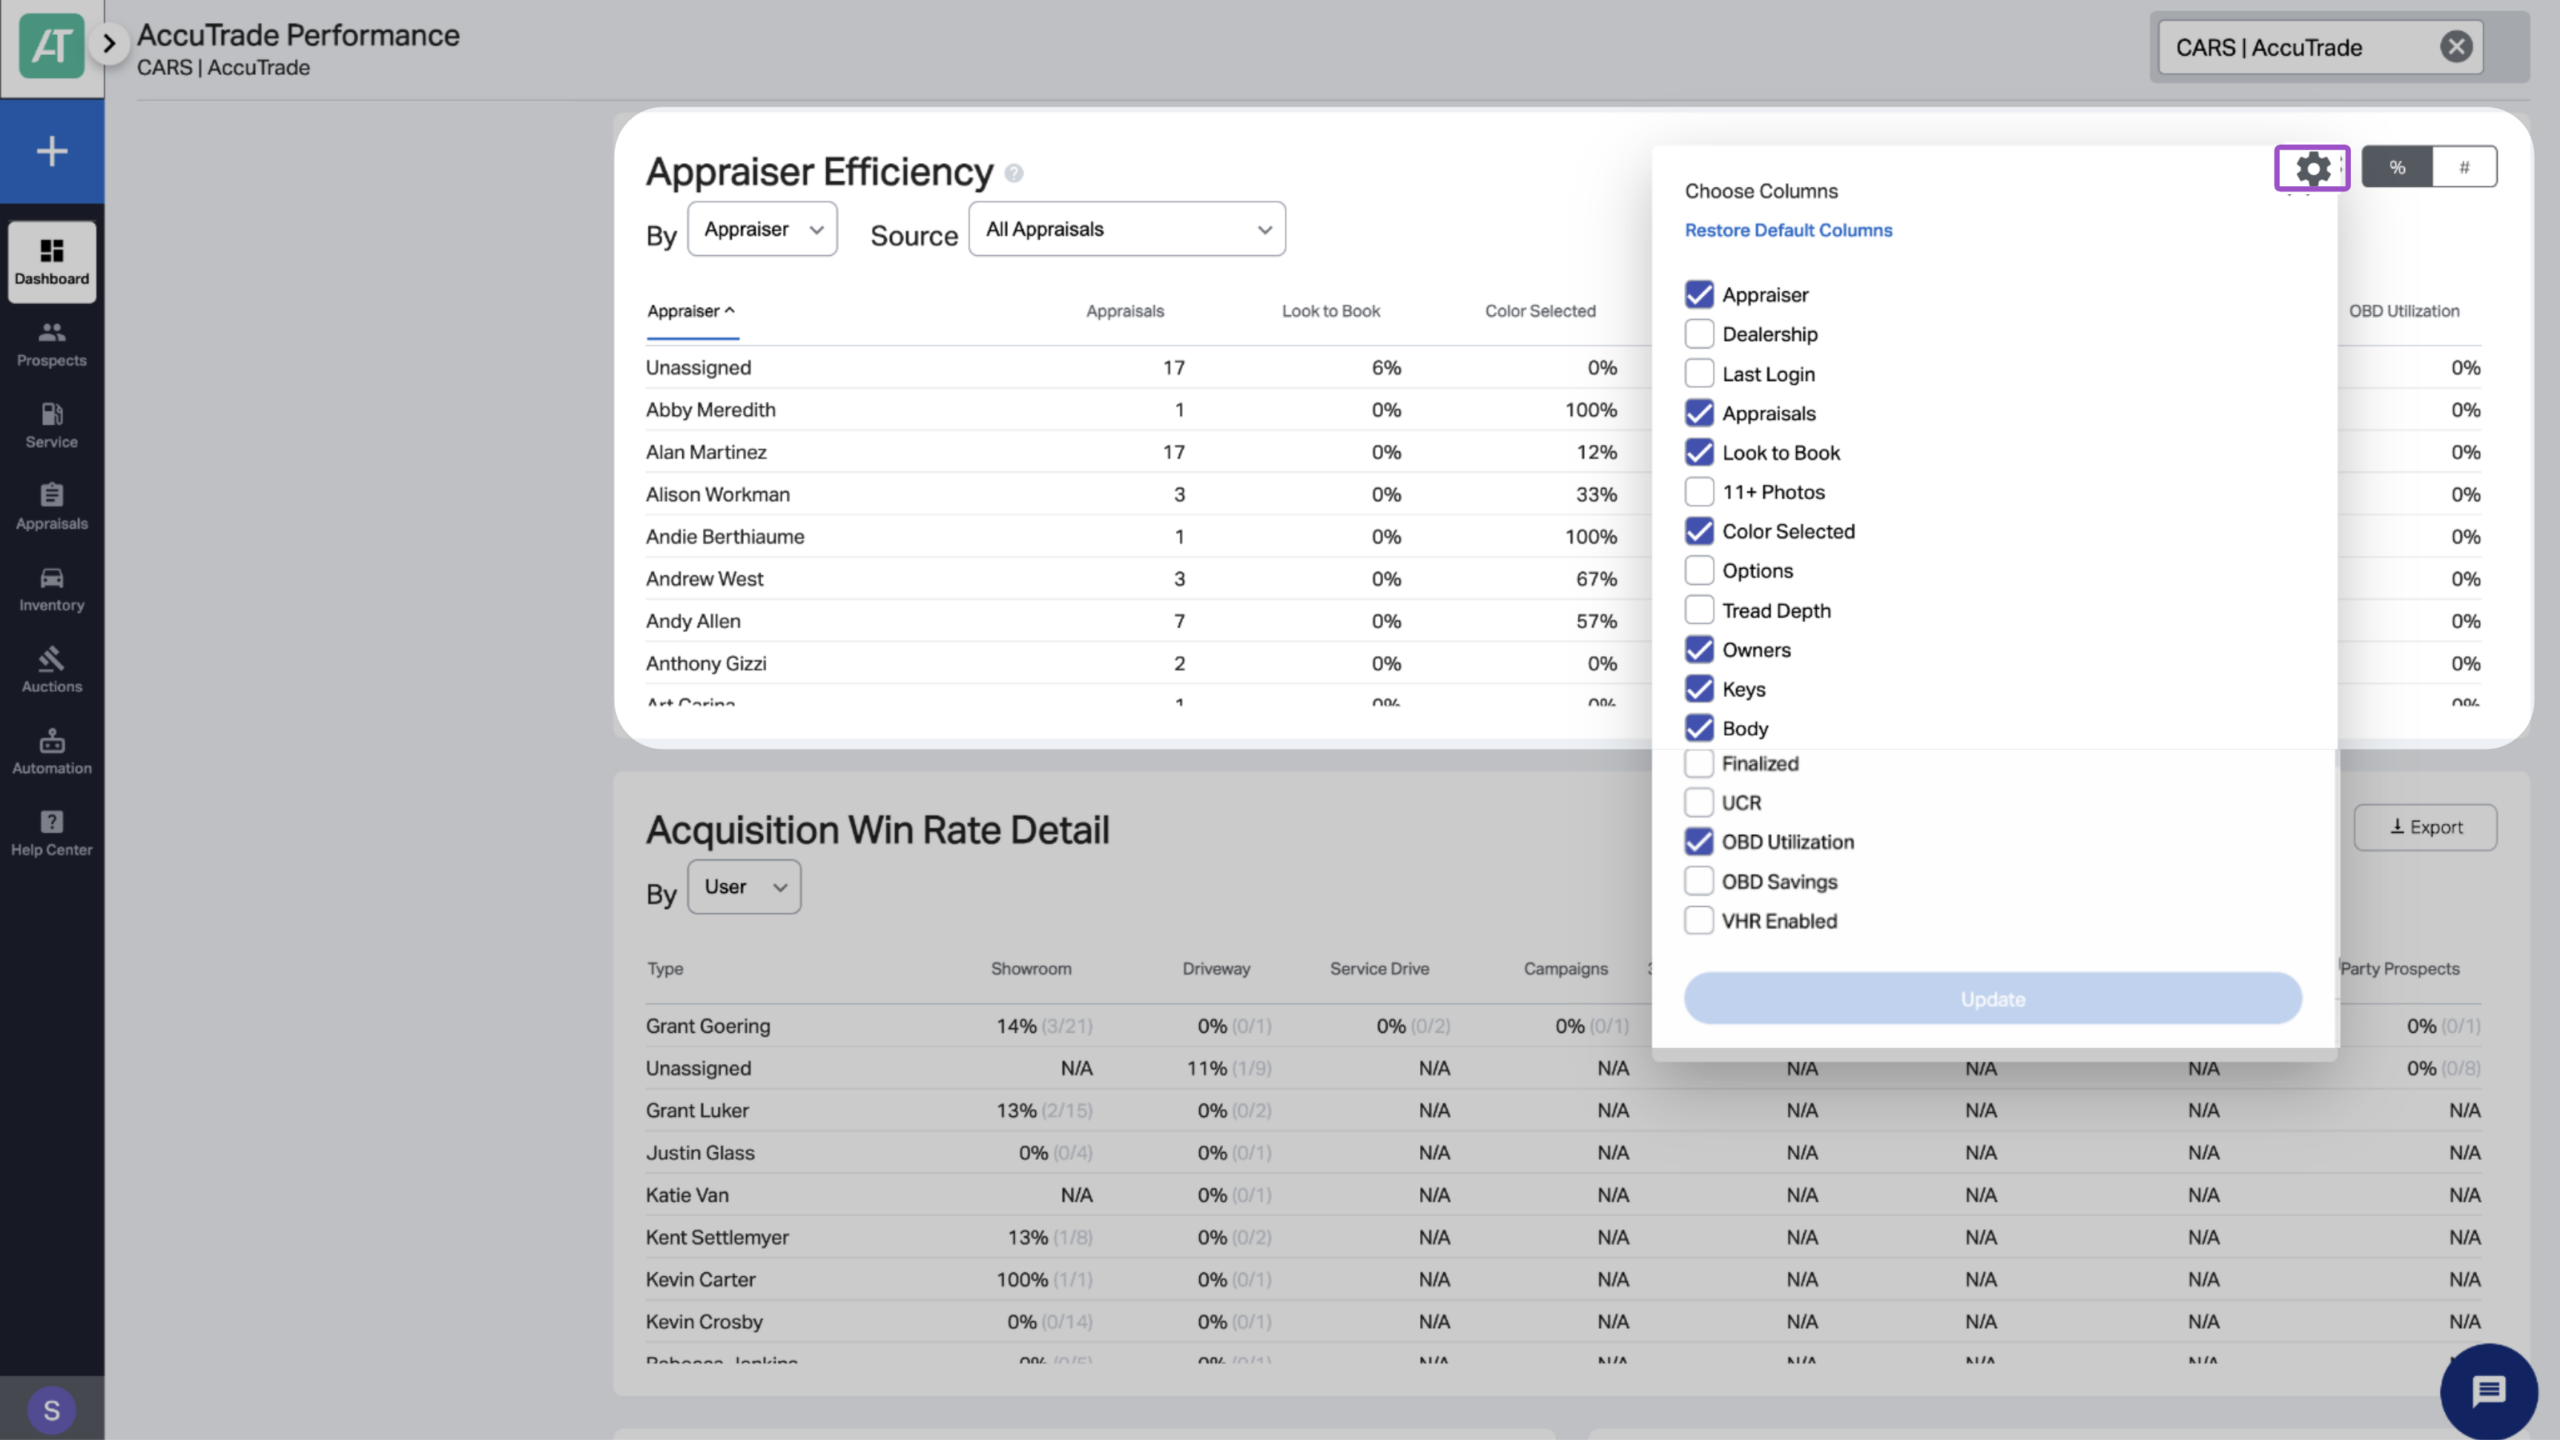Open the Appraisals sidebar section
2560x1440 pixels.
pyautogui.click(x=52, y=507)
